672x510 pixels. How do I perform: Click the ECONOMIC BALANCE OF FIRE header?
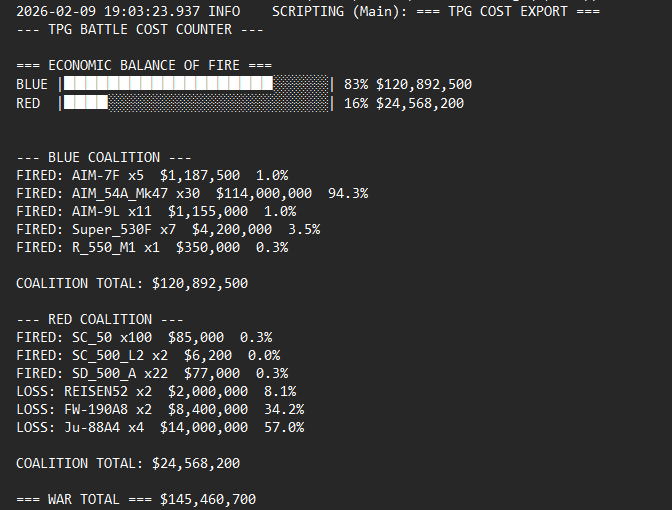tap(144, 65)
